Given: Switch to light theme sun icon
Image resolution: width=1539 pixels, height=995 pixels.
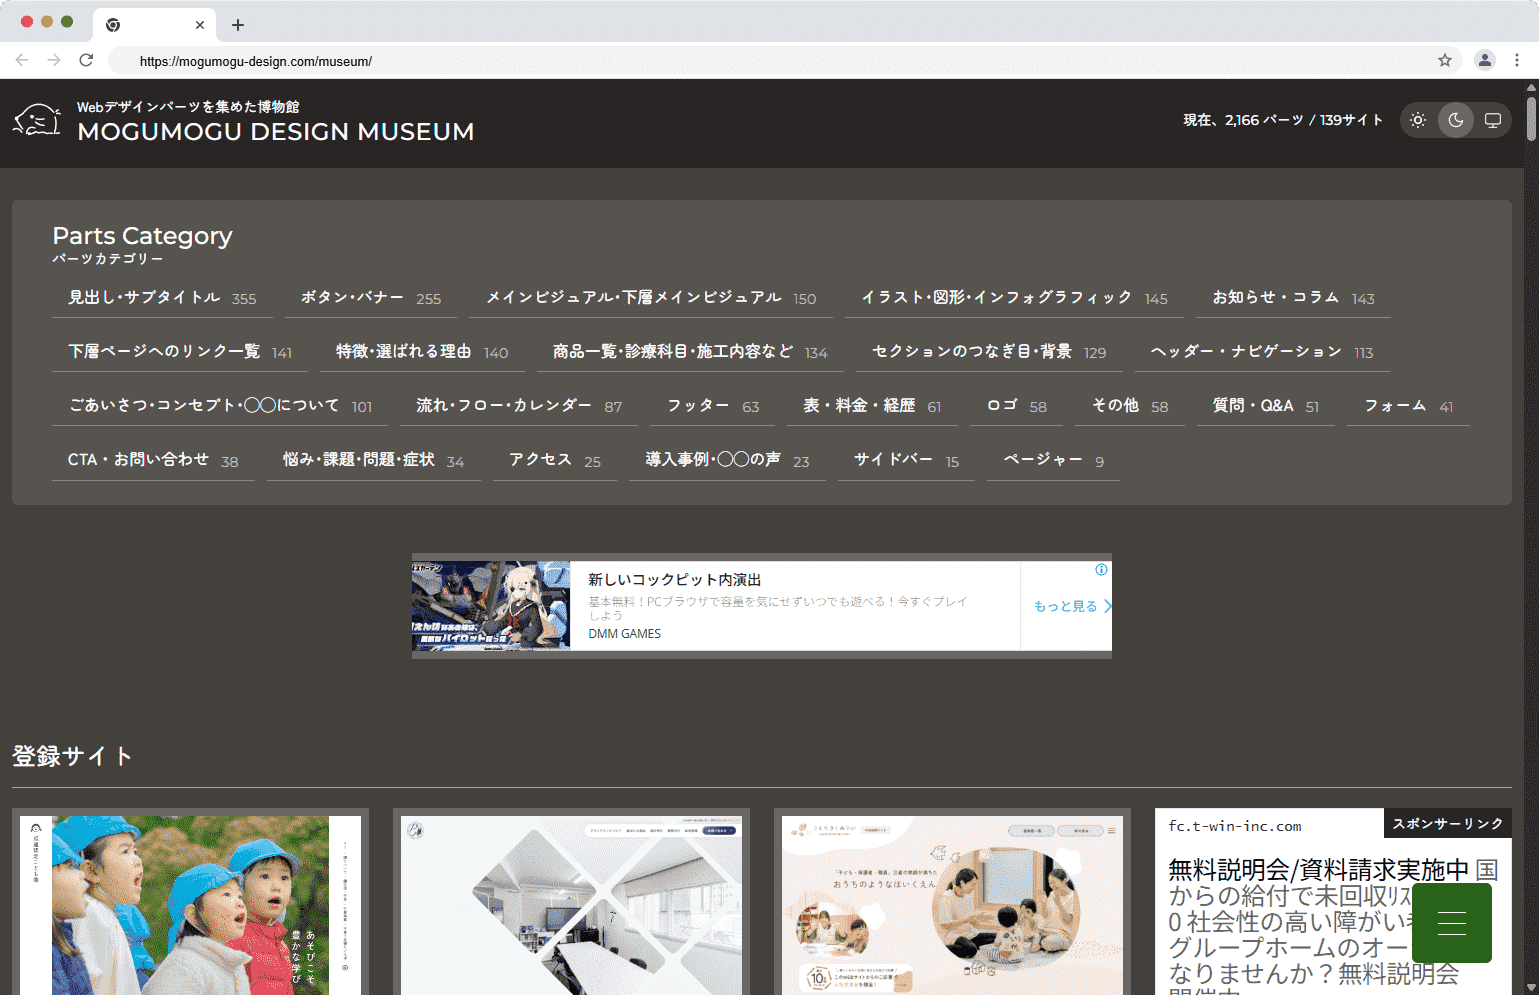Looking at the screenshot, I should pyautogui.click(x=1418, y=120).
